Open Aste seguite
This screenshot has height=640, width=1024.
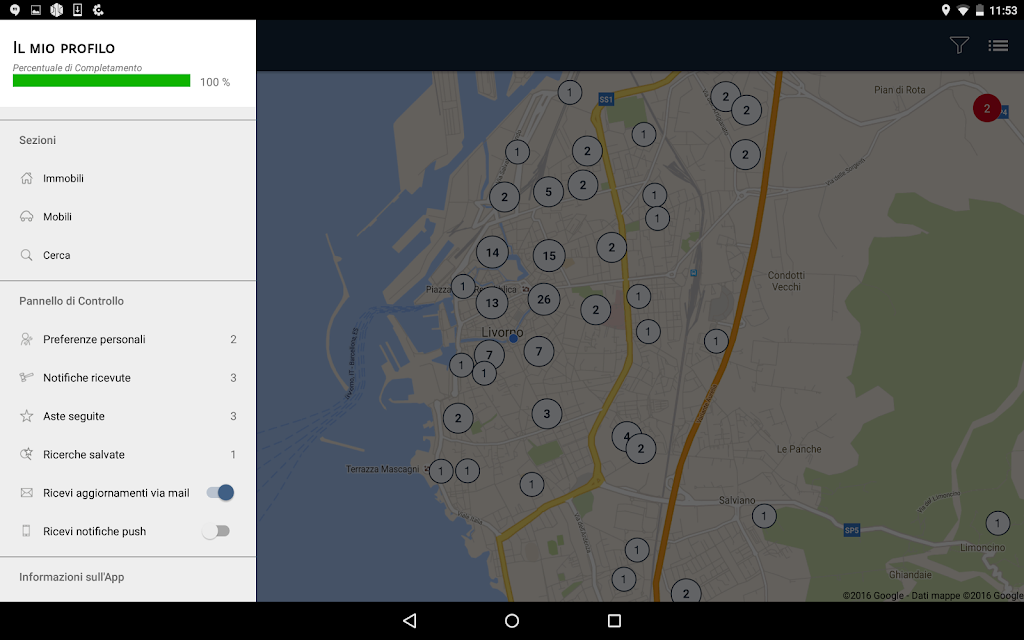pos(128,416)
